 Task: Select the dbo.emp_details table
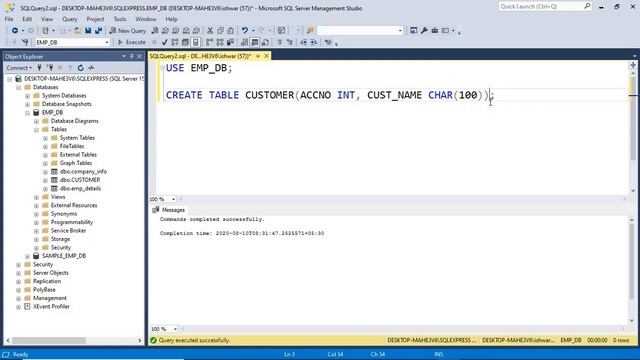tap(80, 189)
